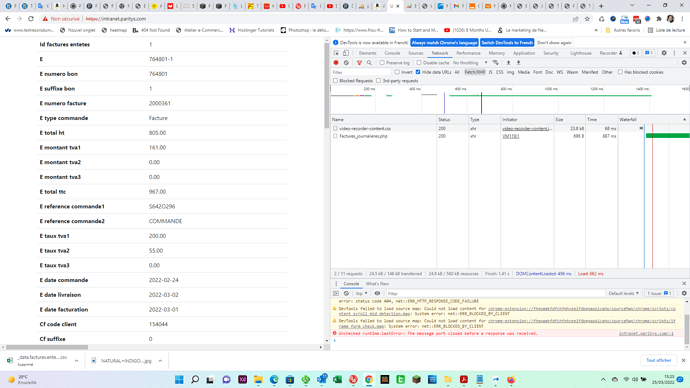Open Microsoft Edge from the taskbar
This screenshot has width=690, height=388.
click(274, 379)
